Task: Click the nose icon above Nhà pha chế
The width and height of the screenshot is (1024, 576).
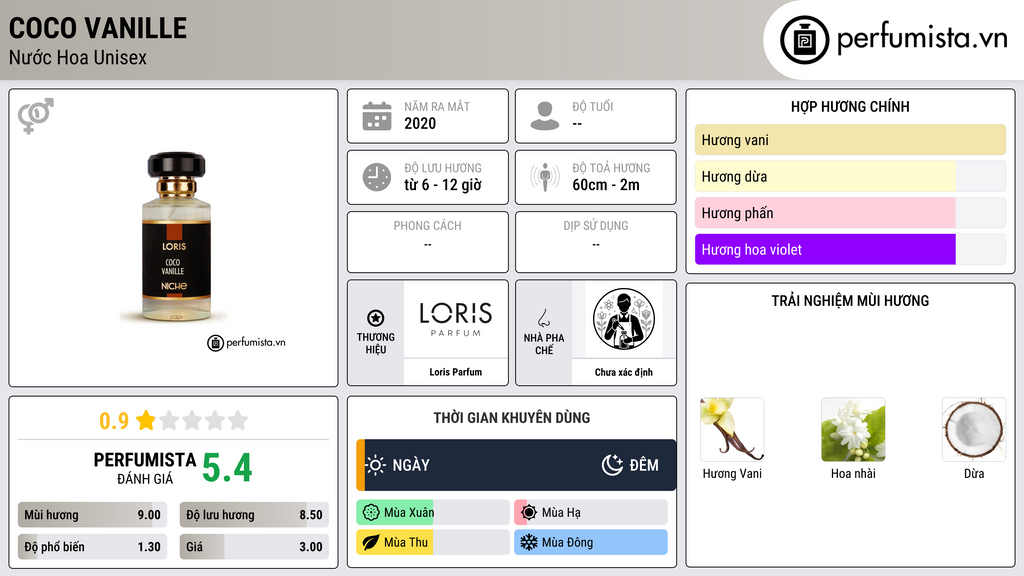Action: 543,318
